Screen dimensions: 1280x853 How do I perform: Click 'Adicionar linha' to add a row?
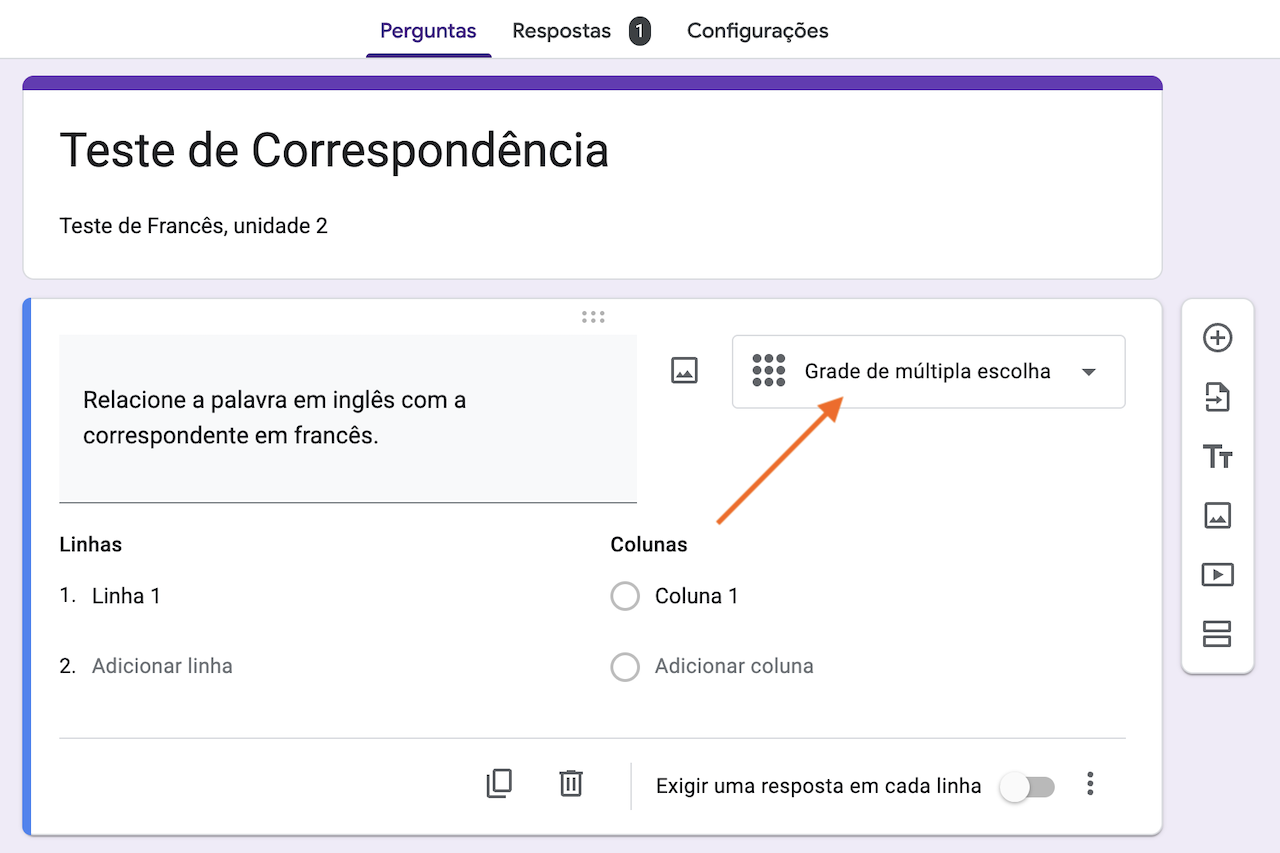click(162, 666)
